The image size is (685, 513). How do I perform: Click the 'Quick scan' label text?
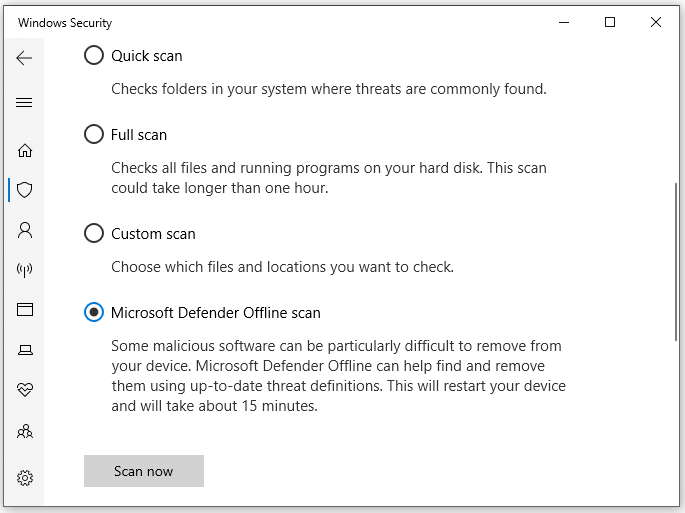147,56
